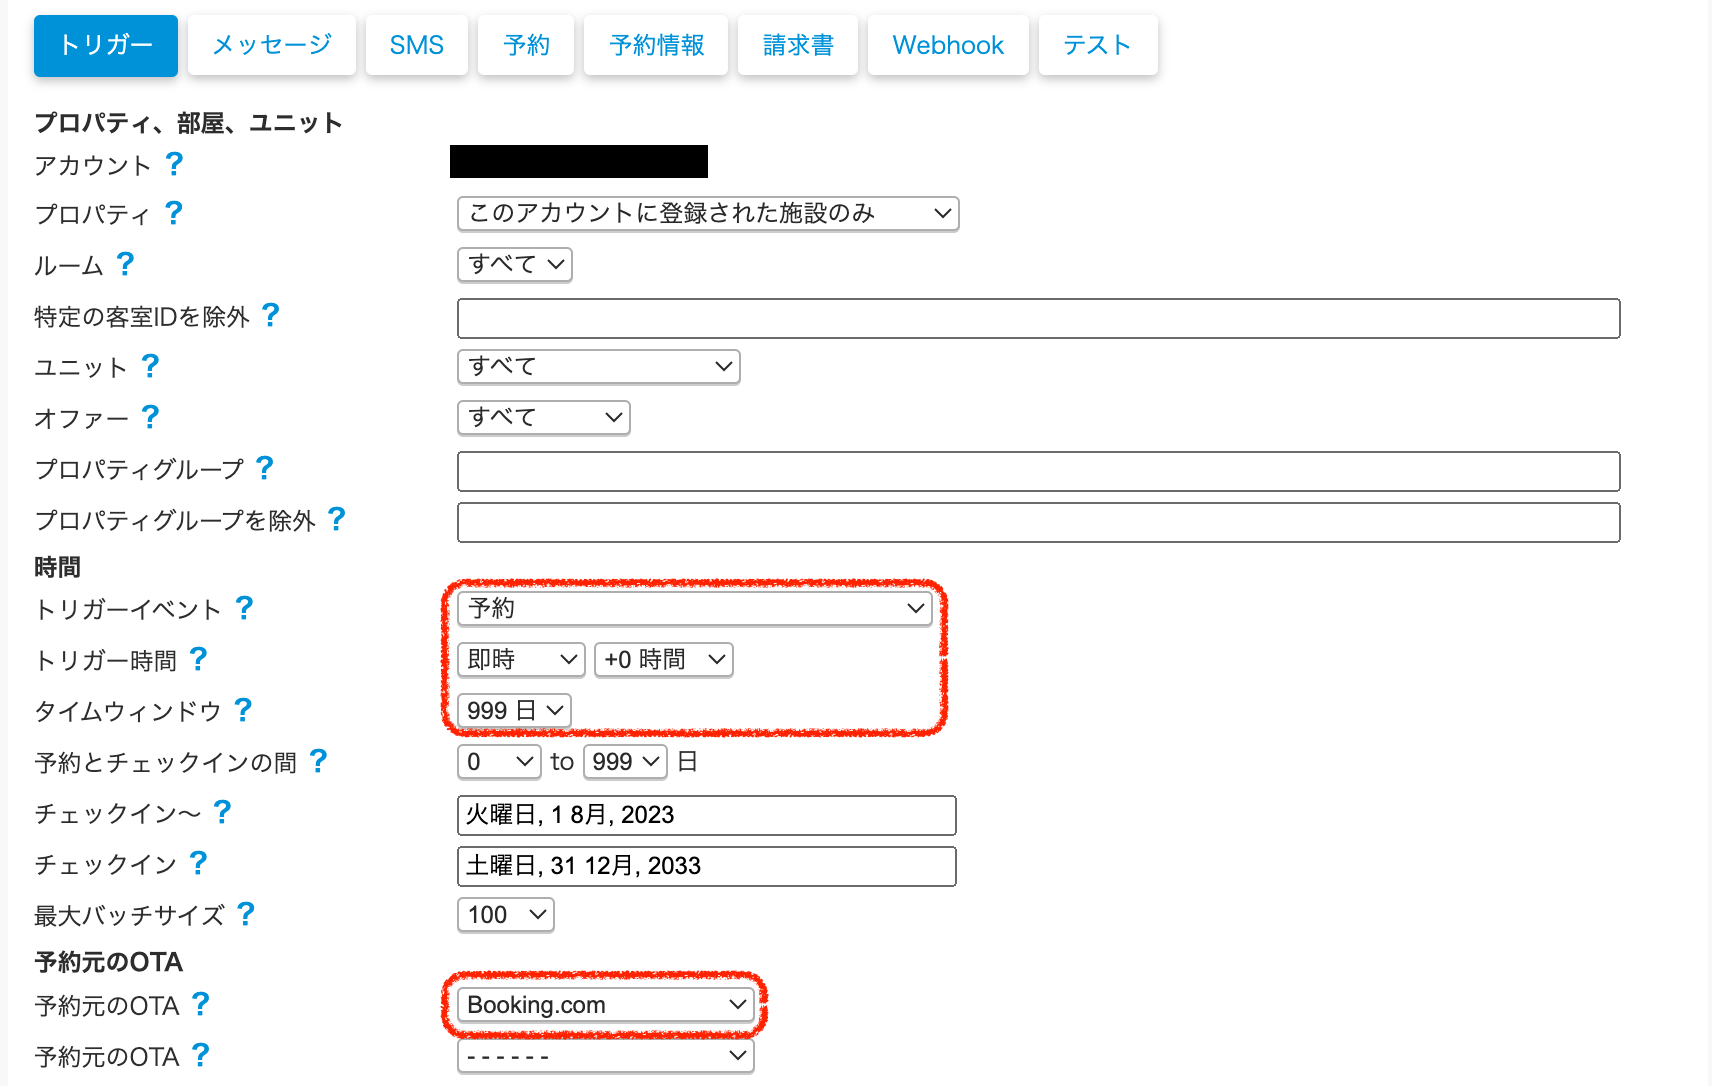Expand the 999 日 time window dropdown
Viewport: 1712px width, 1086px height.
[514, 711]
